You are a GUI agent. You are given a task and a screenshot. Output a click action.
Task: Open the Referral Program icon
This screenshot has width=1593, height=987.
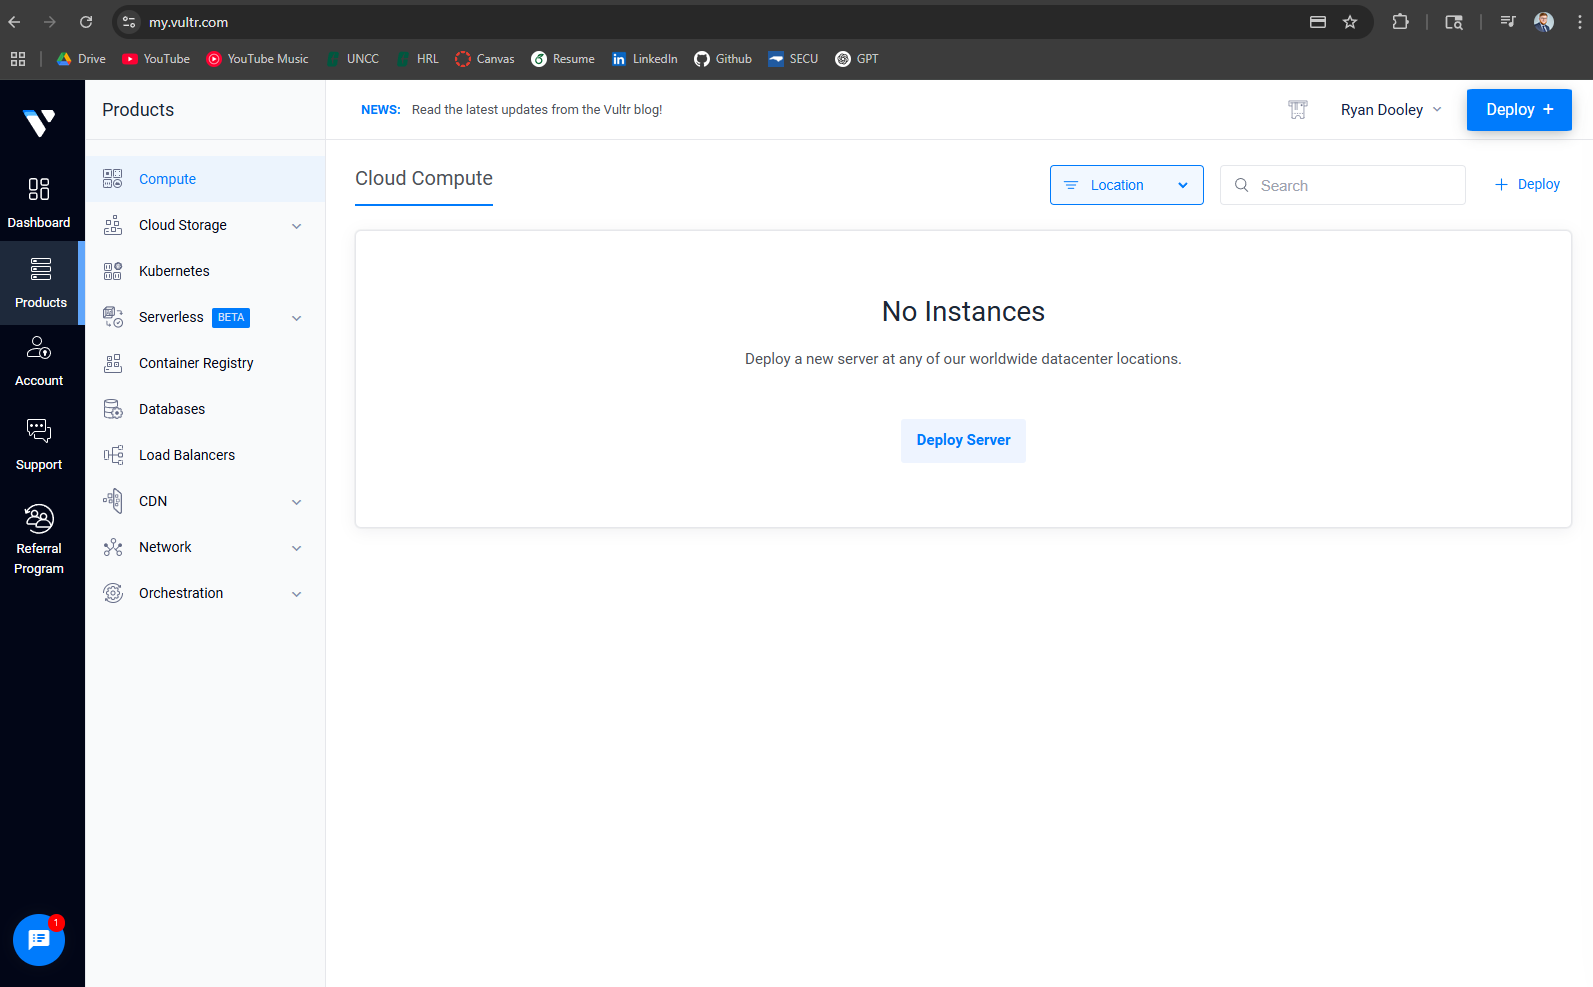click(39, 518)
